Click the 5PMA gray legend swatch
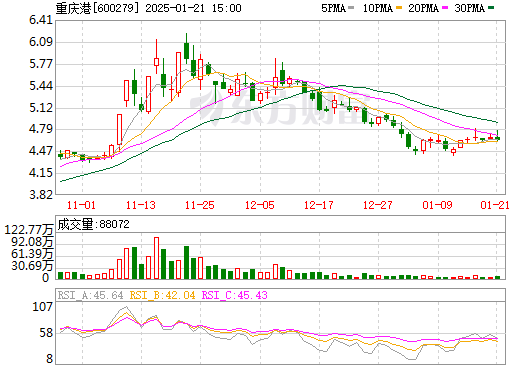This screenshot has width=520, height=365. (x=351, y=8)
